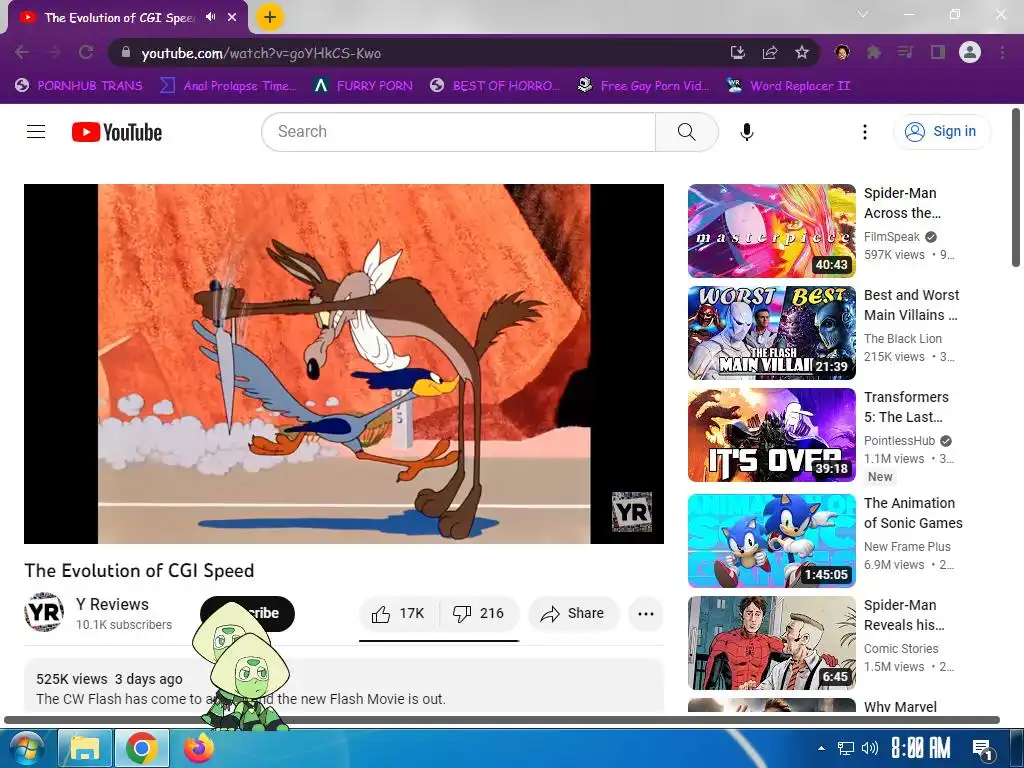Toggle browser side panel icon
This screenshot has height=768, width=1024.
pos(938,53)
